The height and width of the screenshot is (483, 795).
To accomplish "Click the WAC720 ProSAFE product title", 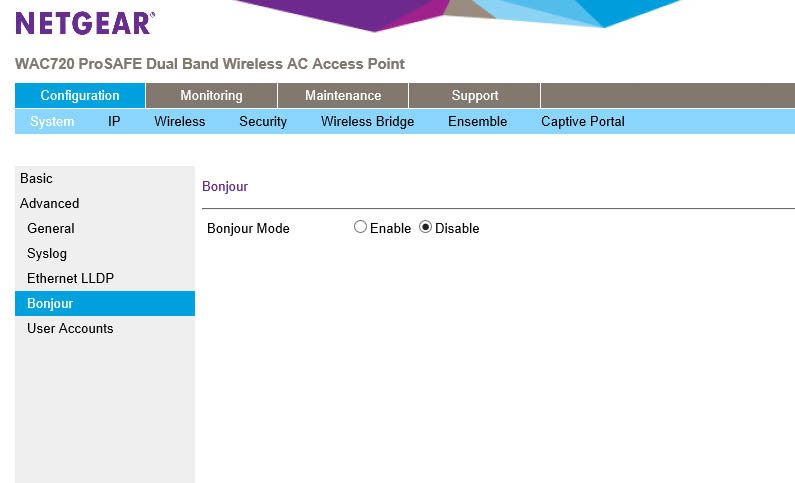I will [210, 64].
